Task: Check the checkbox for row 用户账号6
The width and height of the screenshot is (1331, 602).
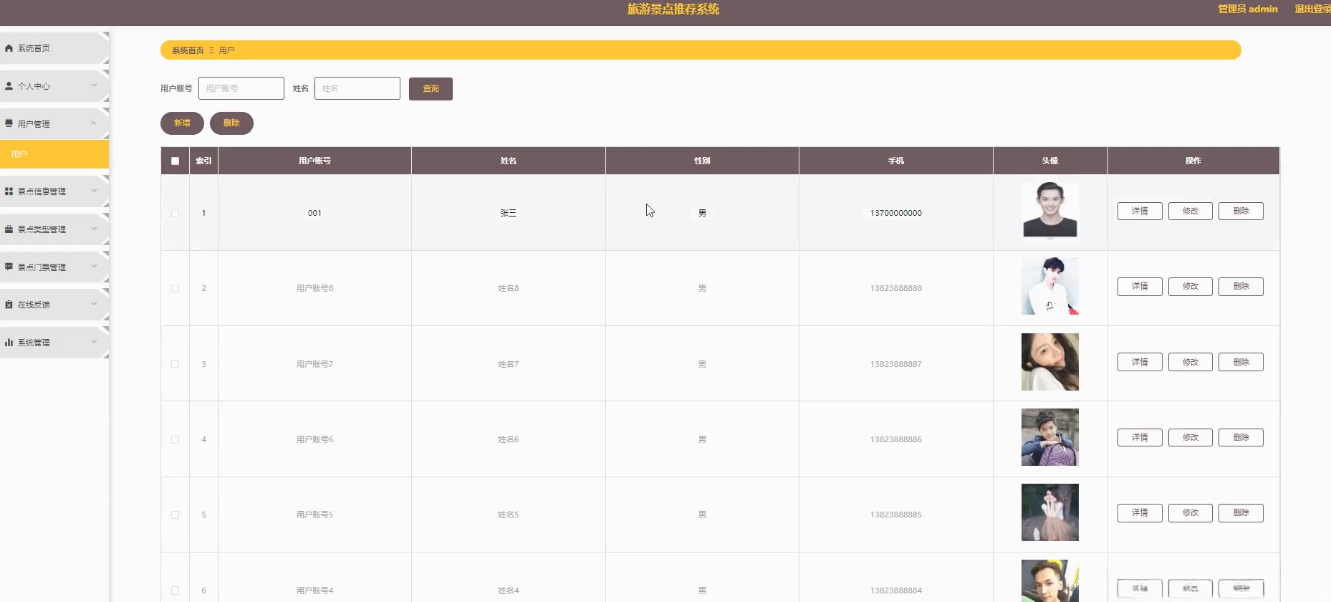Action: 175,439
